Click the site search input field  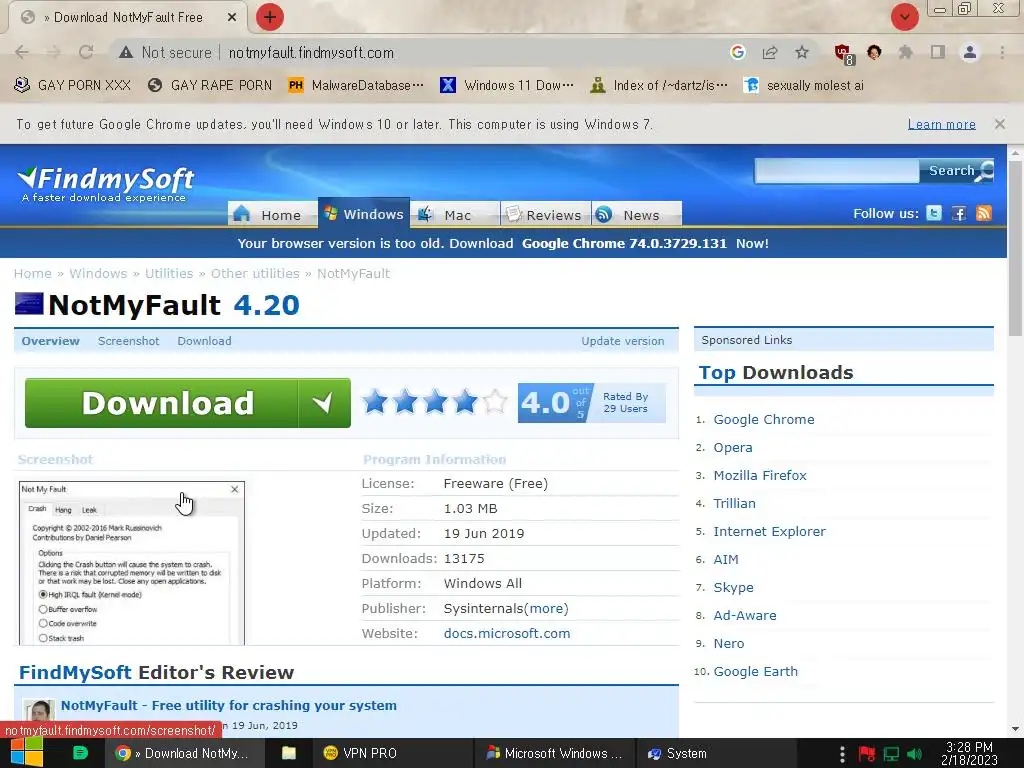(x=837, y=171)
